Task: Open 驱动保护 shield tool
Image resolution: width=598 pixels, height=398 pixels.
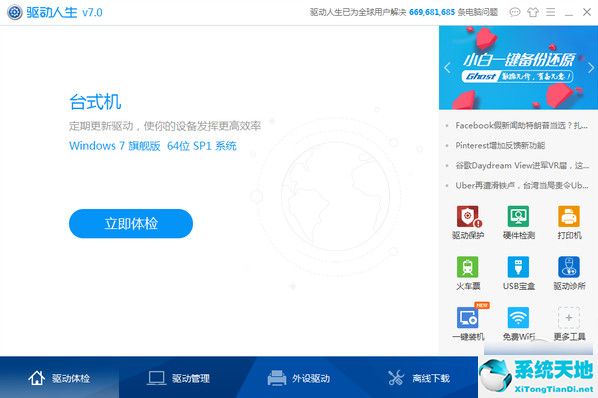Action: 468,223
